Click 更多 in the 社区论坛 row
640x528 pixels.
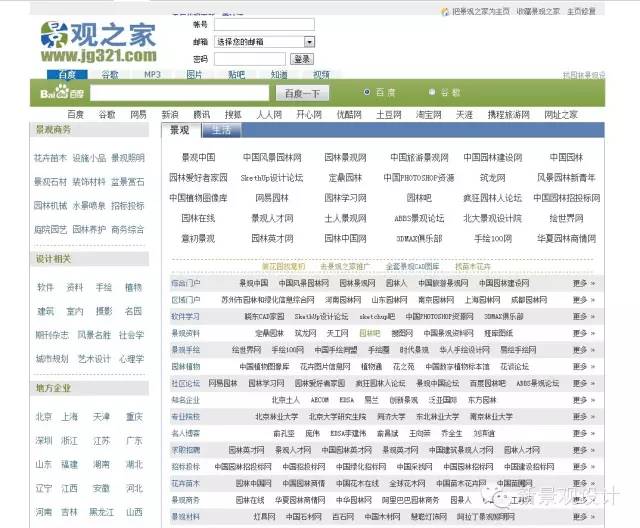tap(584, 384)
